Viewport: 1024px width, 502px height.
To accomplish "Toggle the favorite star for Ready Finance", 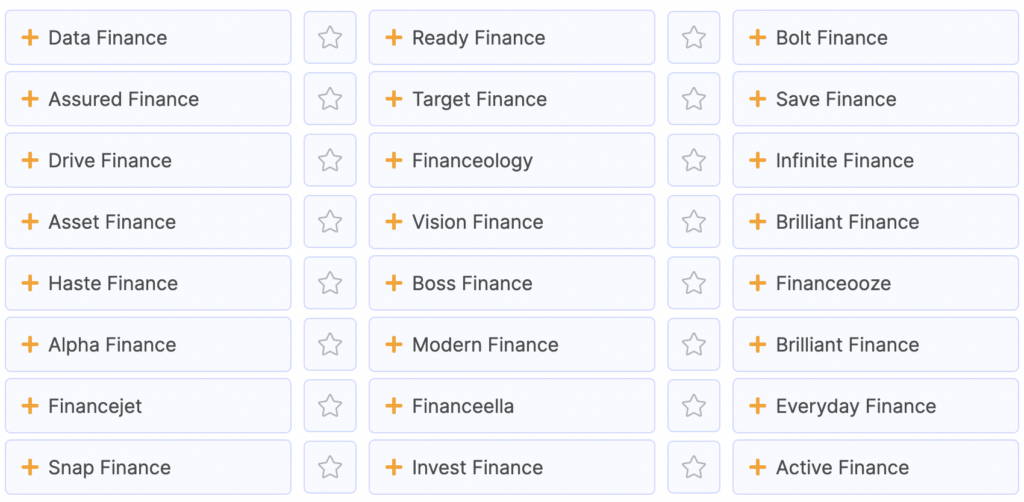I will point(694,37).
